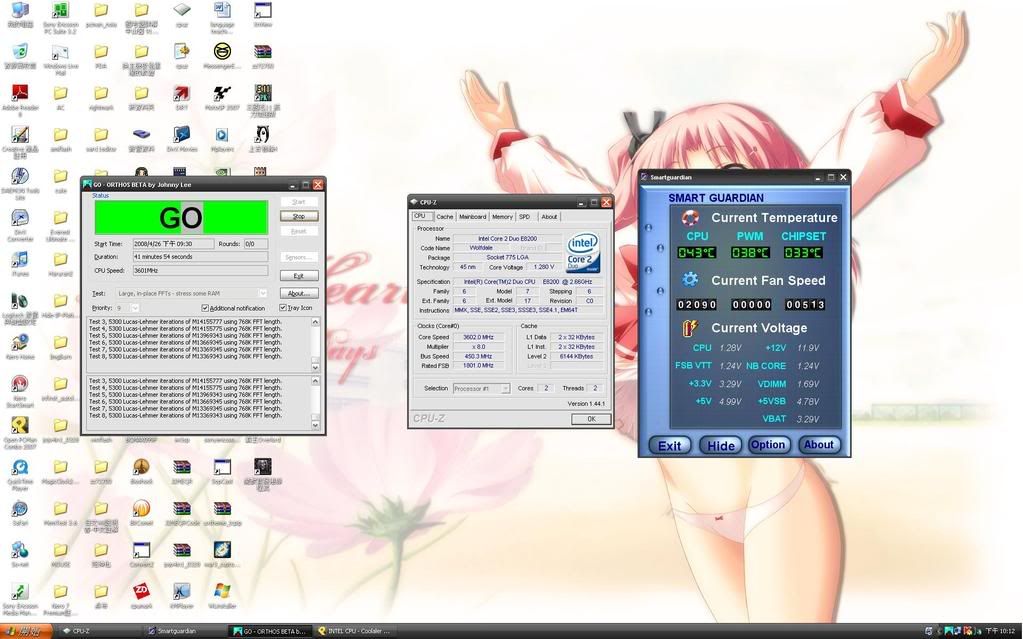Image resolution: width=1023 pixels, height=639 pixels.
Task: Click the fan speed value 02090
Action: point(697,304)
